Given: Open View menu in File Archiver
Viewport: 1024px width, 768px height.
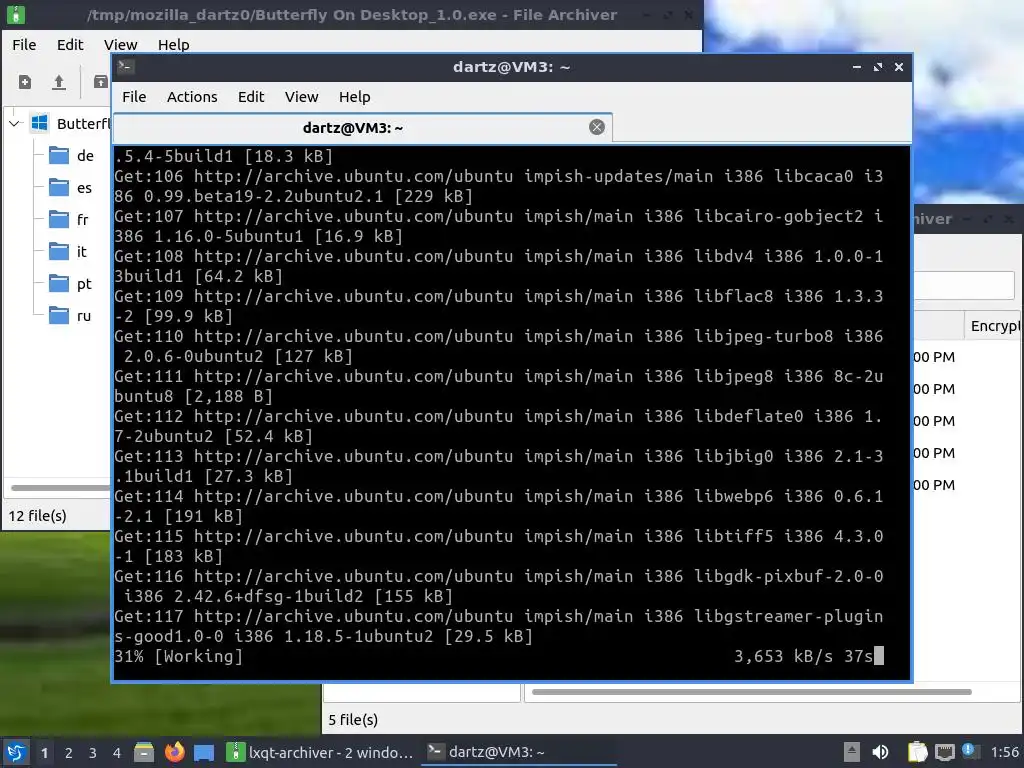Looking at the screenshot, I should [x=120, y=44].
